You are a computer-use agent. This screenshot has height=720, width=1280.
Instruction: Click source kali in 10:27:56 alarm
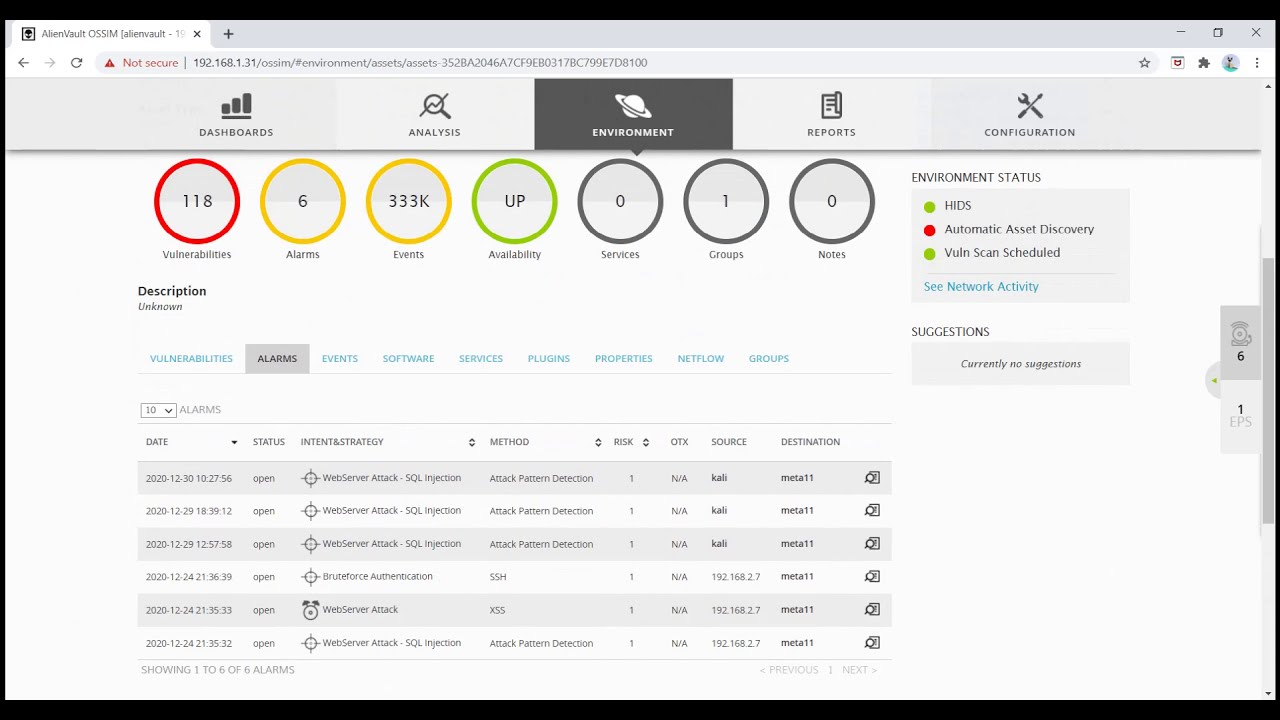pos(719,478)
